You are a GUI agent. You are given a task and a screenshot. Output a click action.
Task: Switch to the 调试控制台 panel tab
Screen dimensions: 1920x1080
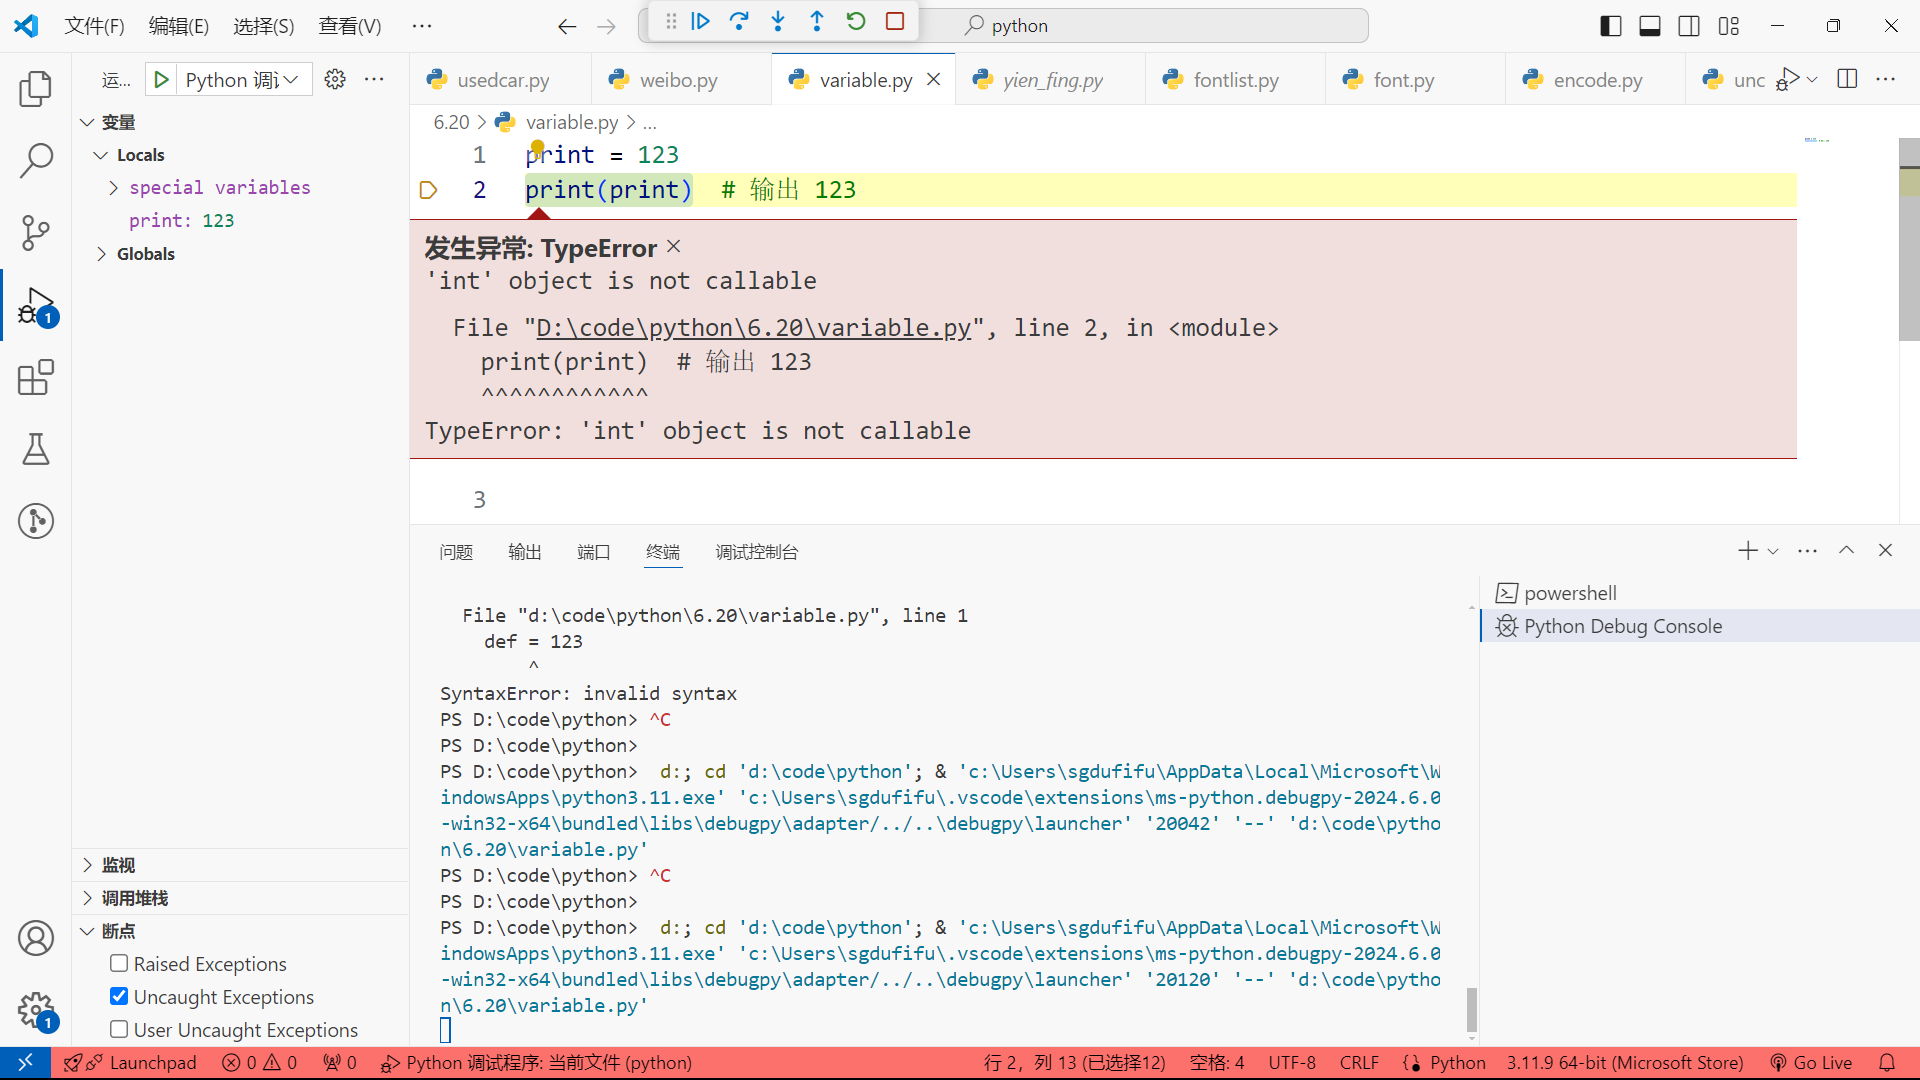click(756, 552)
